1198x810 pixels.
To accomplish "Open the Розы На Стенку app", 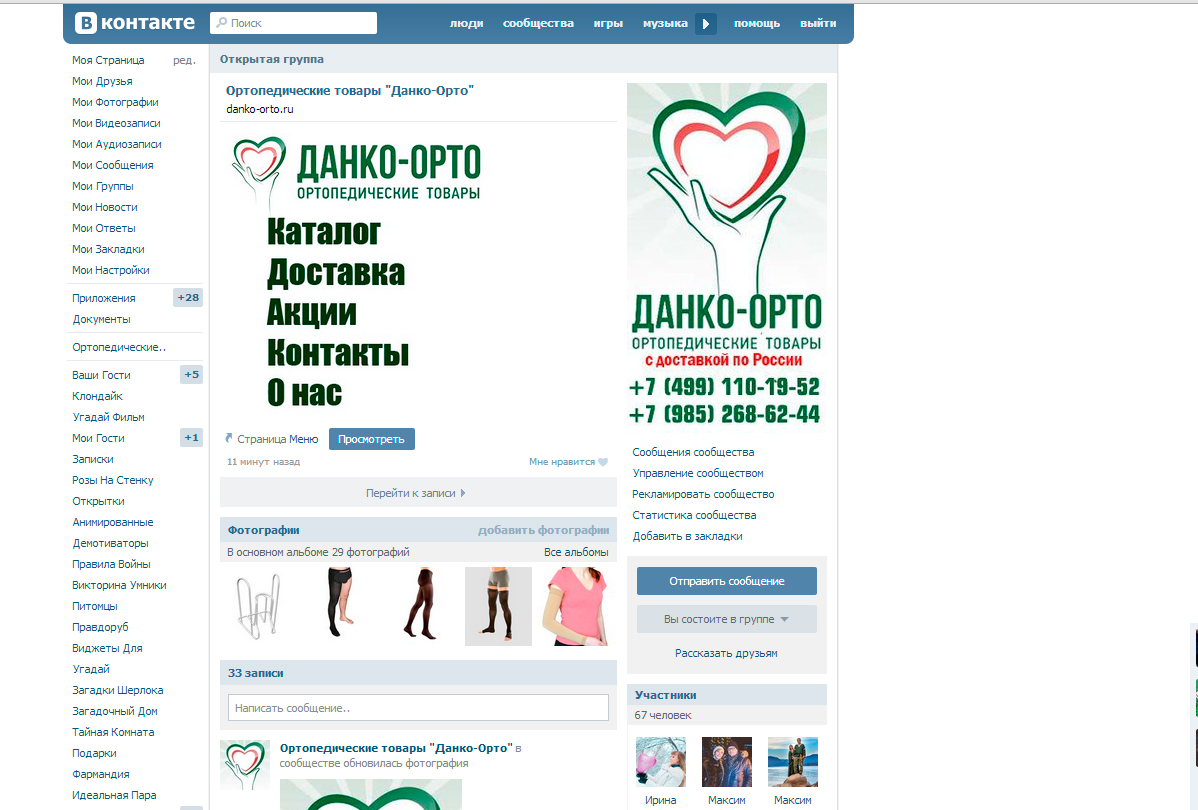I will click(113, 480).
